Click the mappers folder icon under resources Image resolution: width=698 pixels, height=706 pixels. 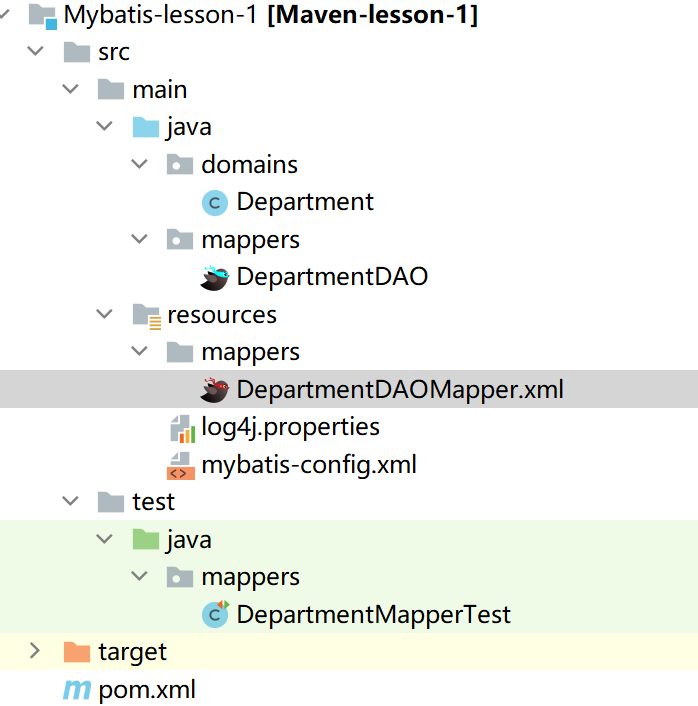click(180, 352)
